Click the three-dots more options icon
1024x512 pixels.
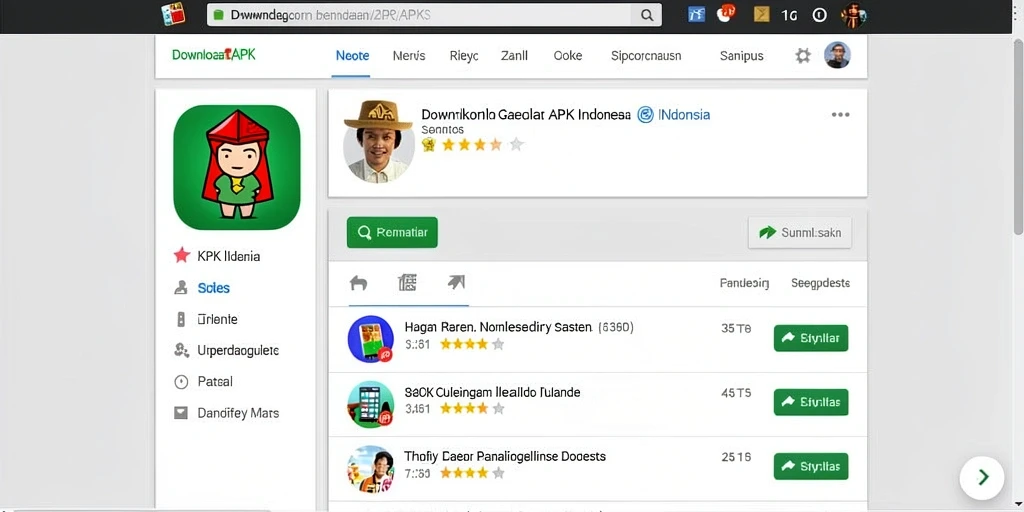pyautogui.click(x=840, y=115)
